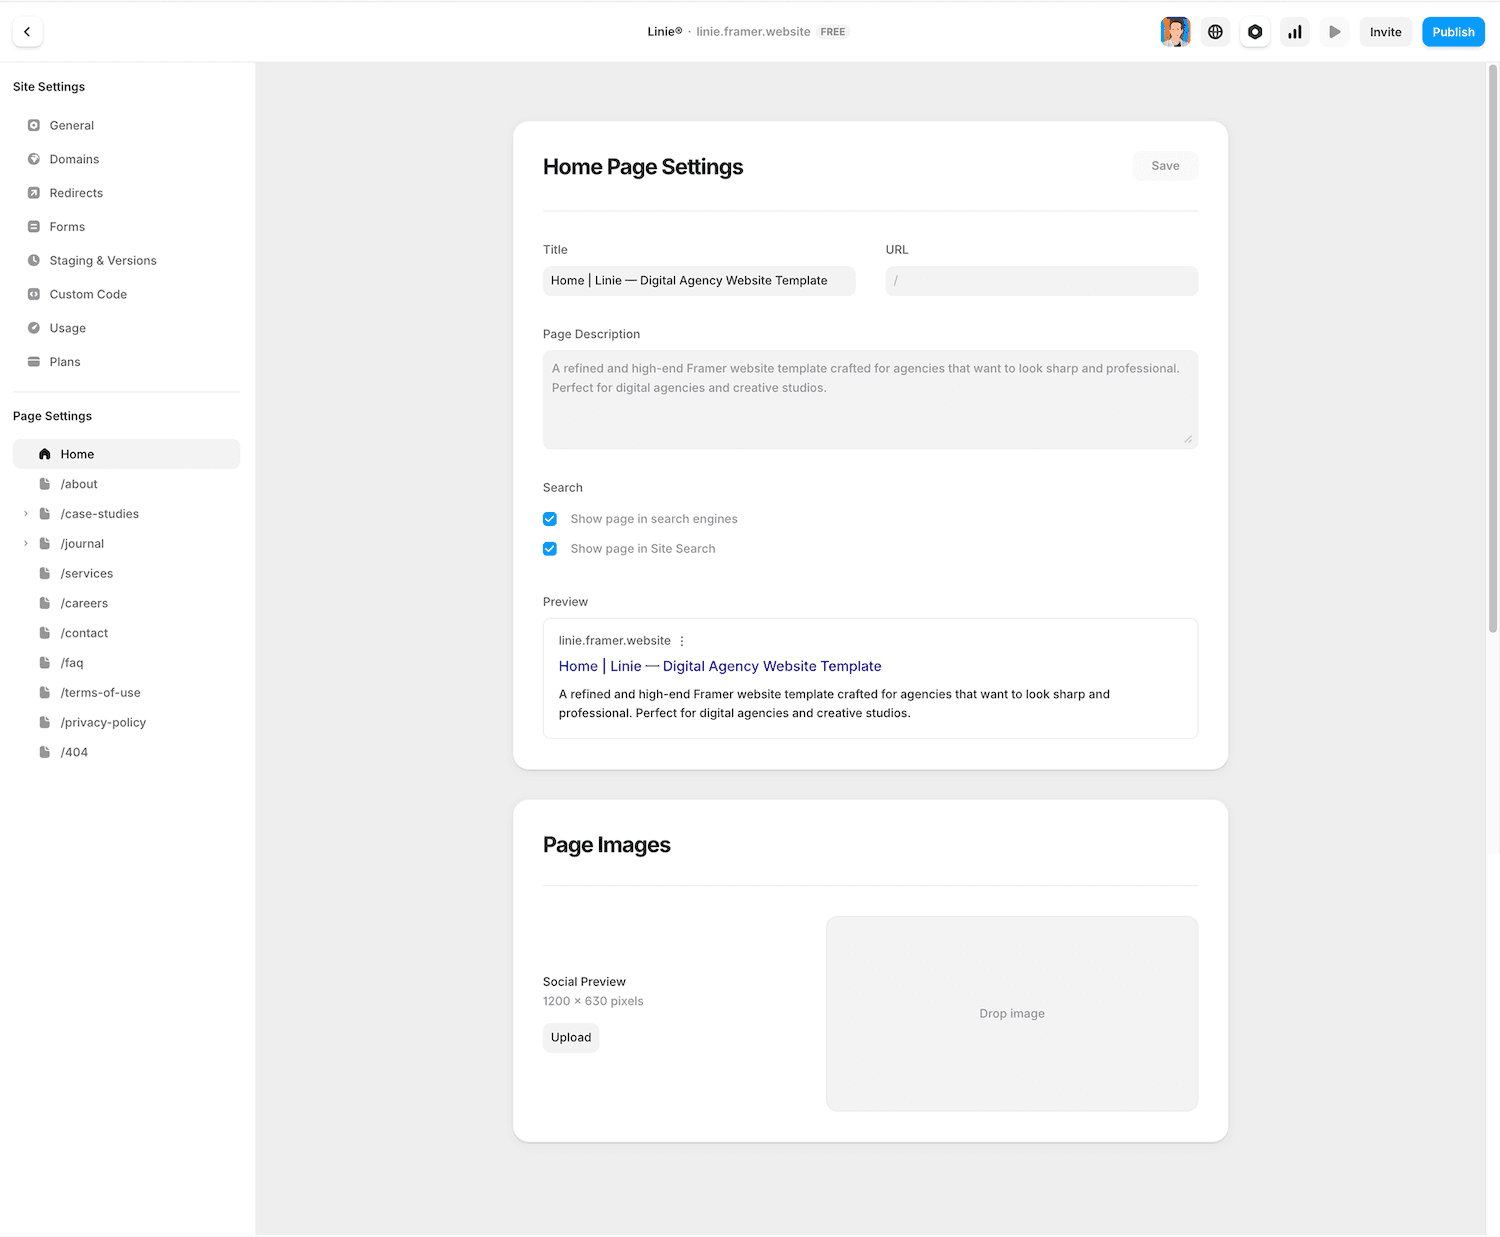The height and width of the screenshot is (1237, 1500).
Task: Open the Domains settings icon
Action: point(33,159)
